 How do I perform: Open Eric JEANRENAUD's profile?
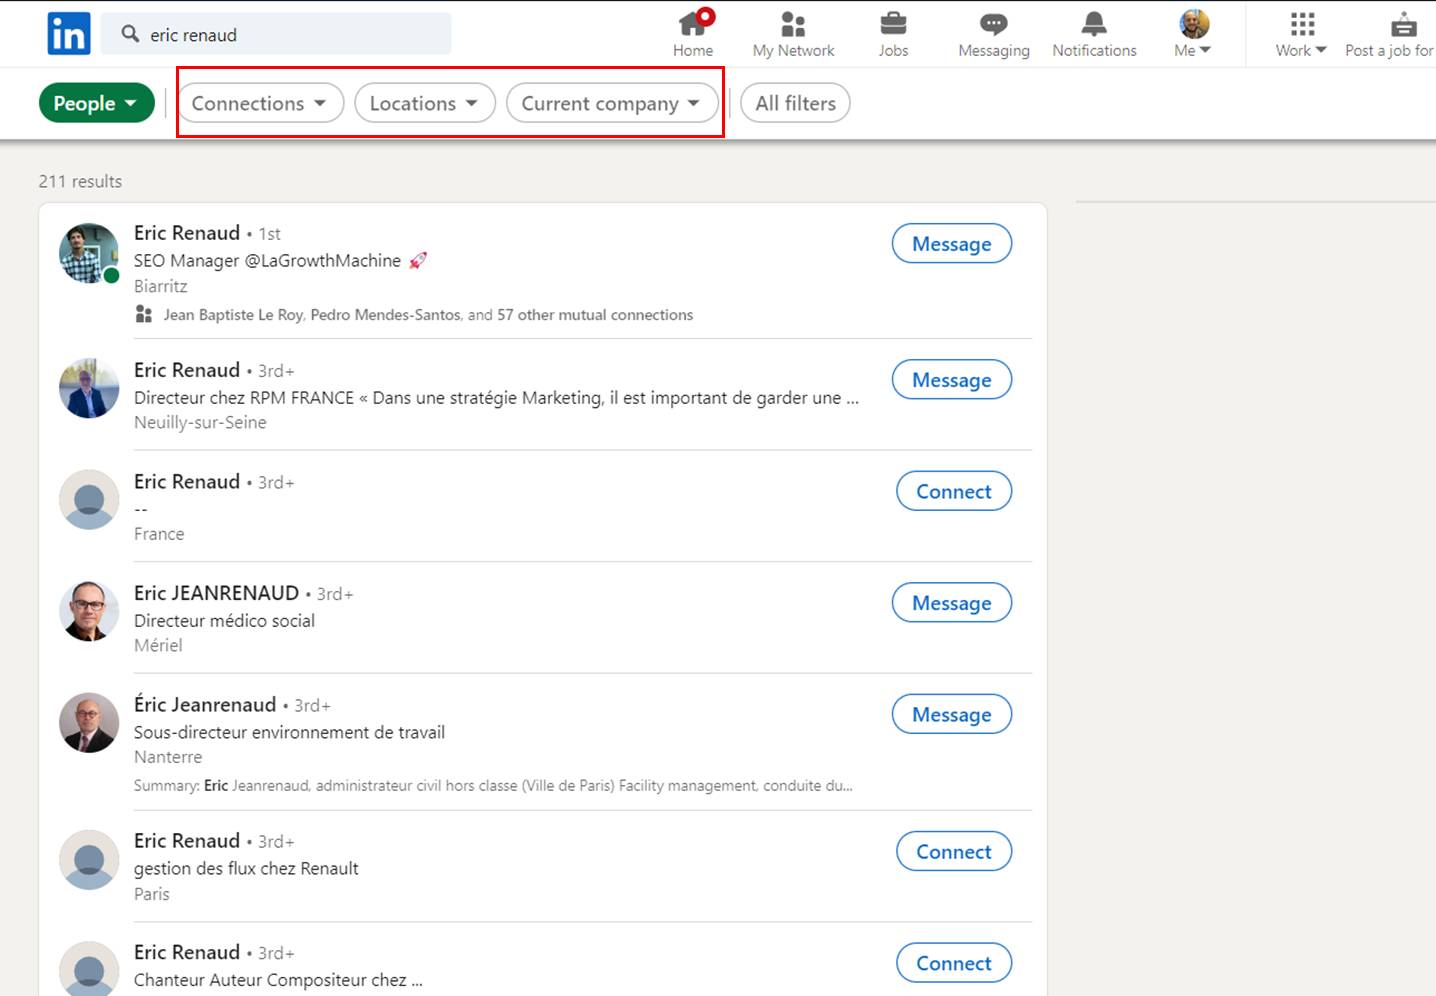pyautogui.click(x=217, y=592)
